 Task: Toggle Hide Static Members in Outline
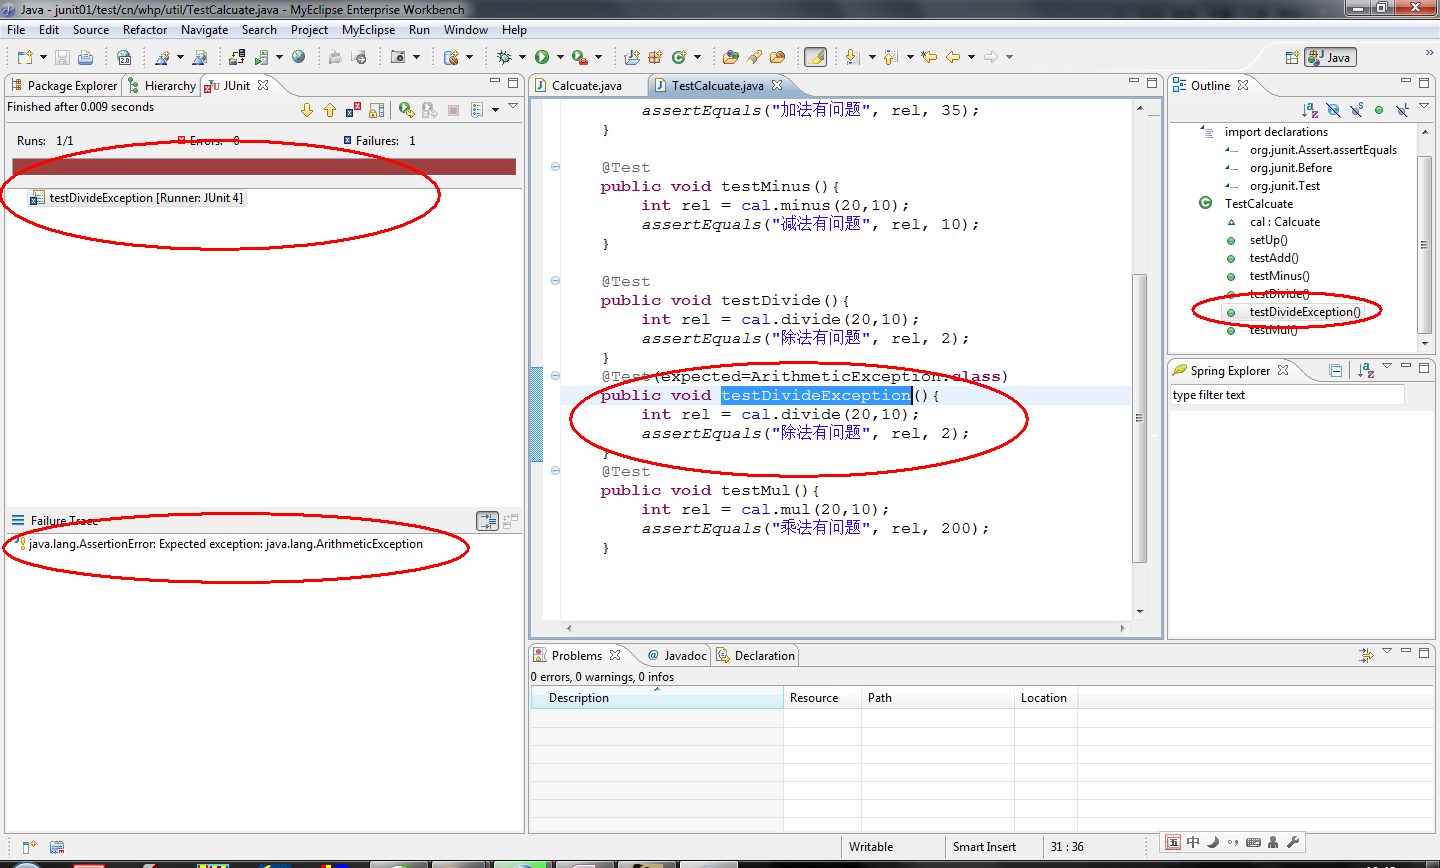1357,110
